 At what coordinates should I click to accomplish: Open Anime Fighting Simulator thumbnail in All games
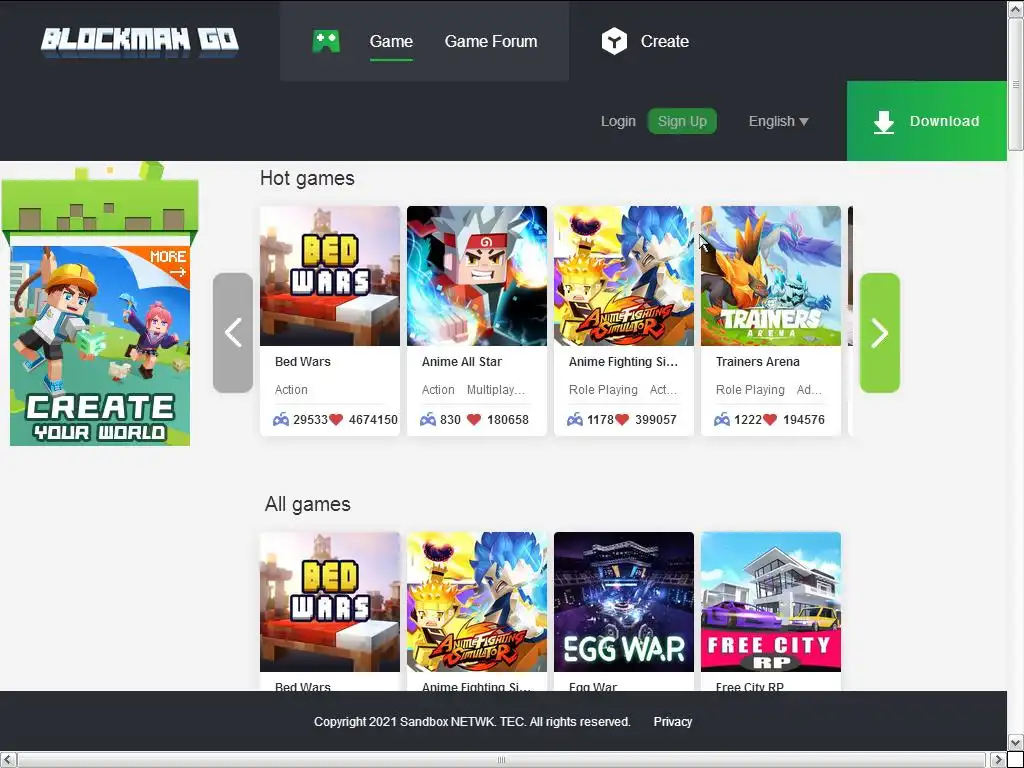click(x=477, y=601)
